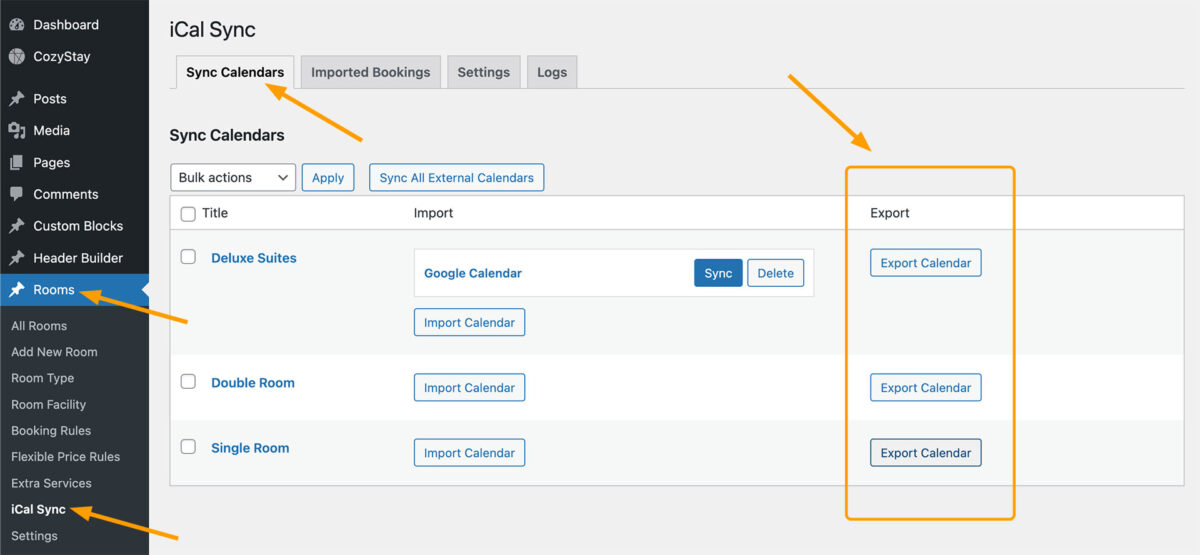Open the Google Calendar link
The image size is (1200, 555).
473,273
